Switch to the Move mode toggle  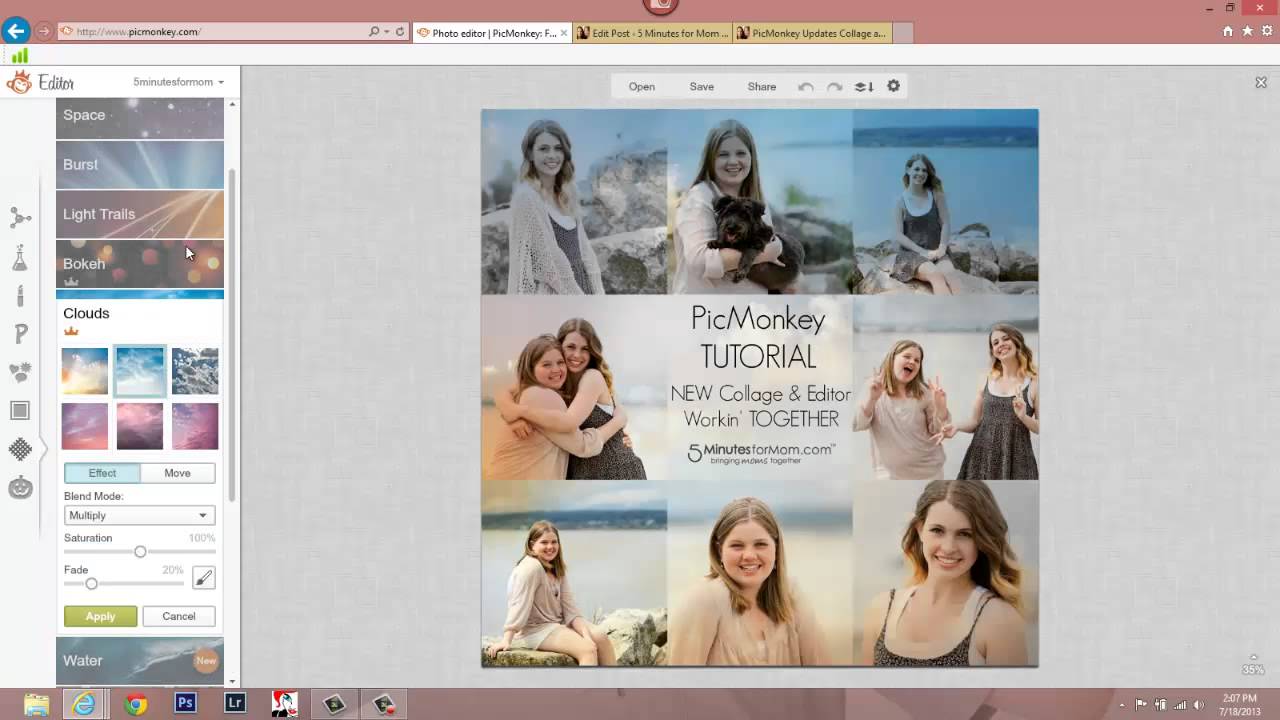177,473
